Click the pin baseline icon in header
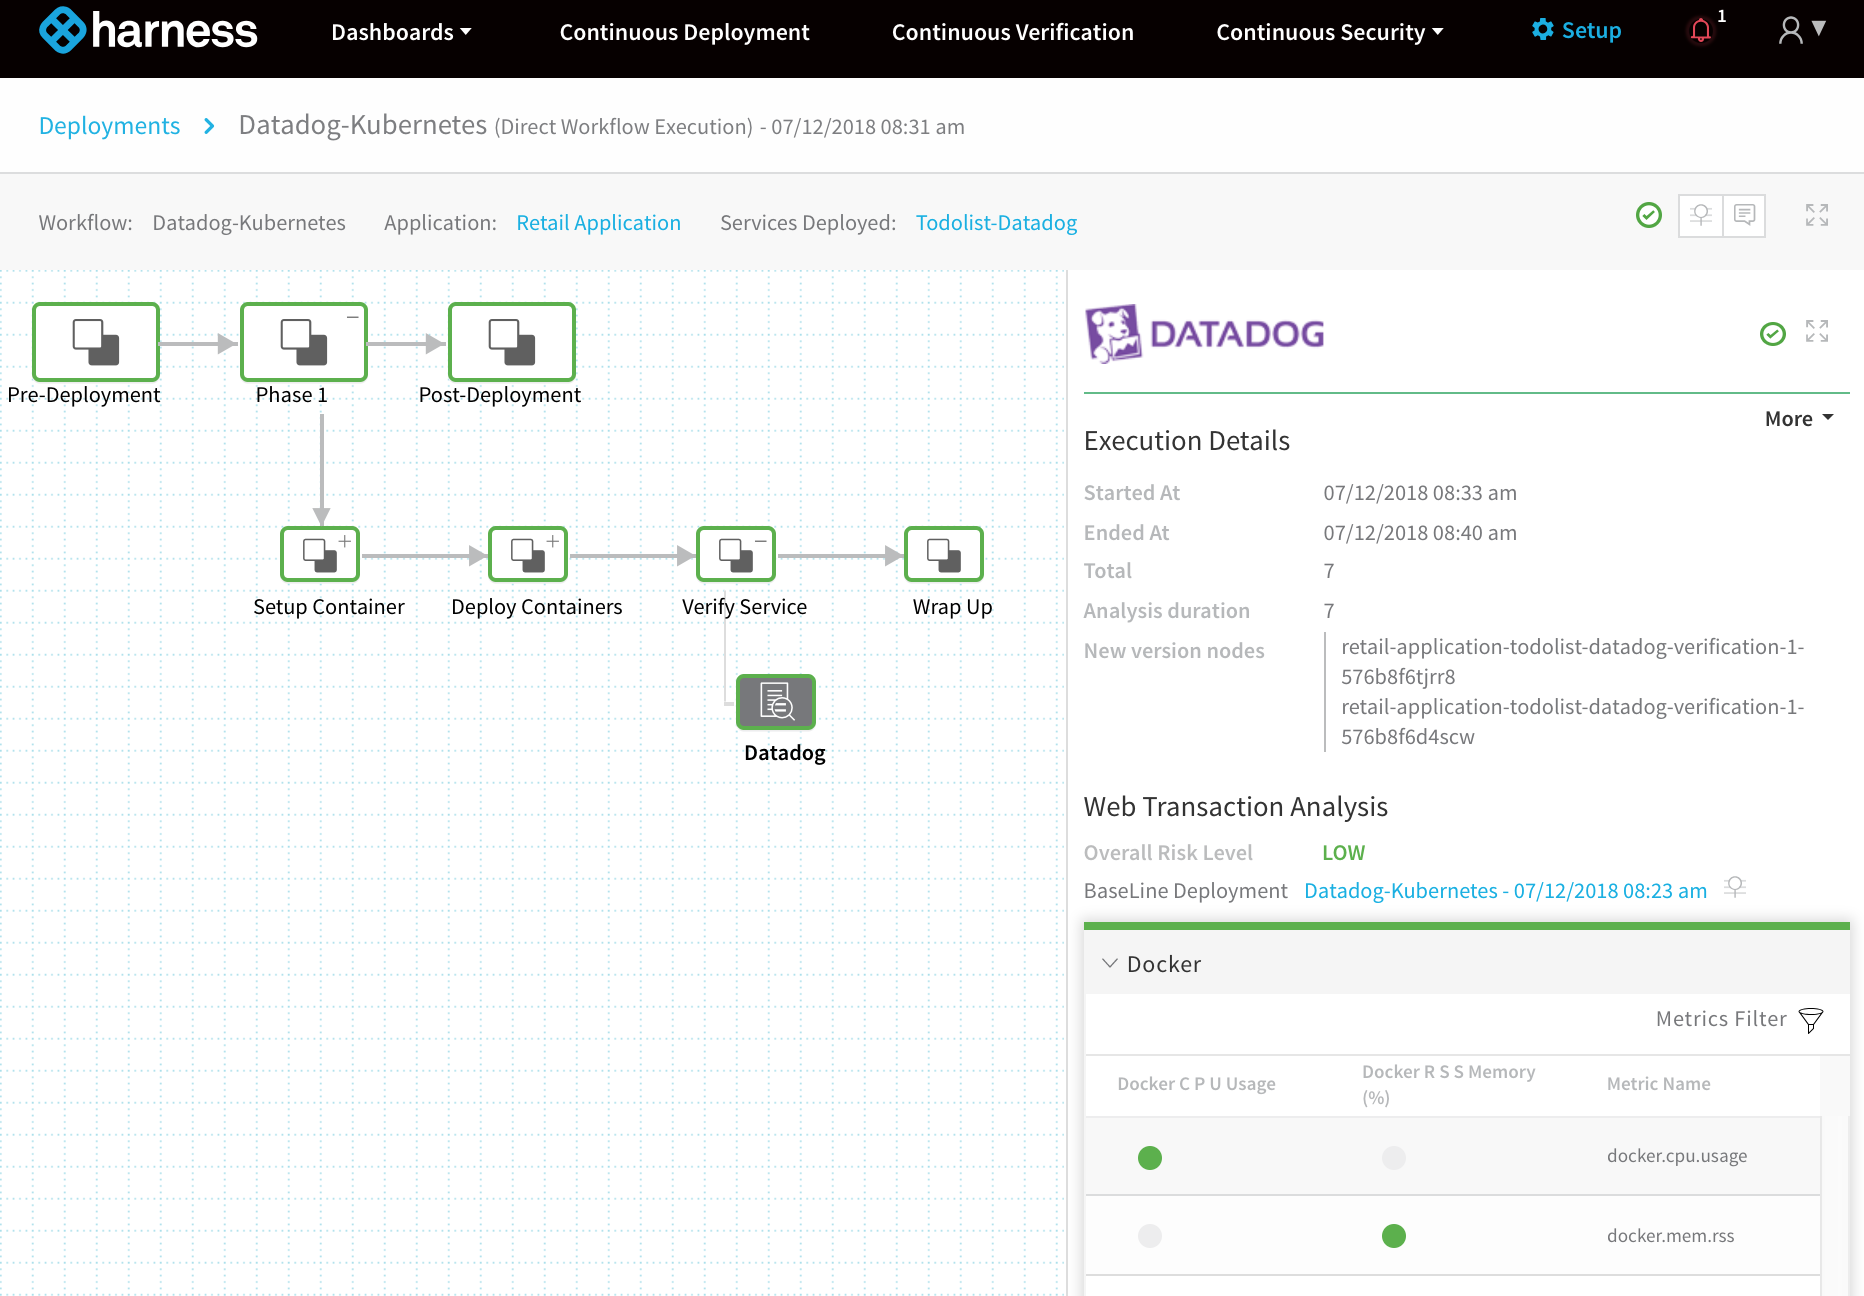 [1700, 215]
